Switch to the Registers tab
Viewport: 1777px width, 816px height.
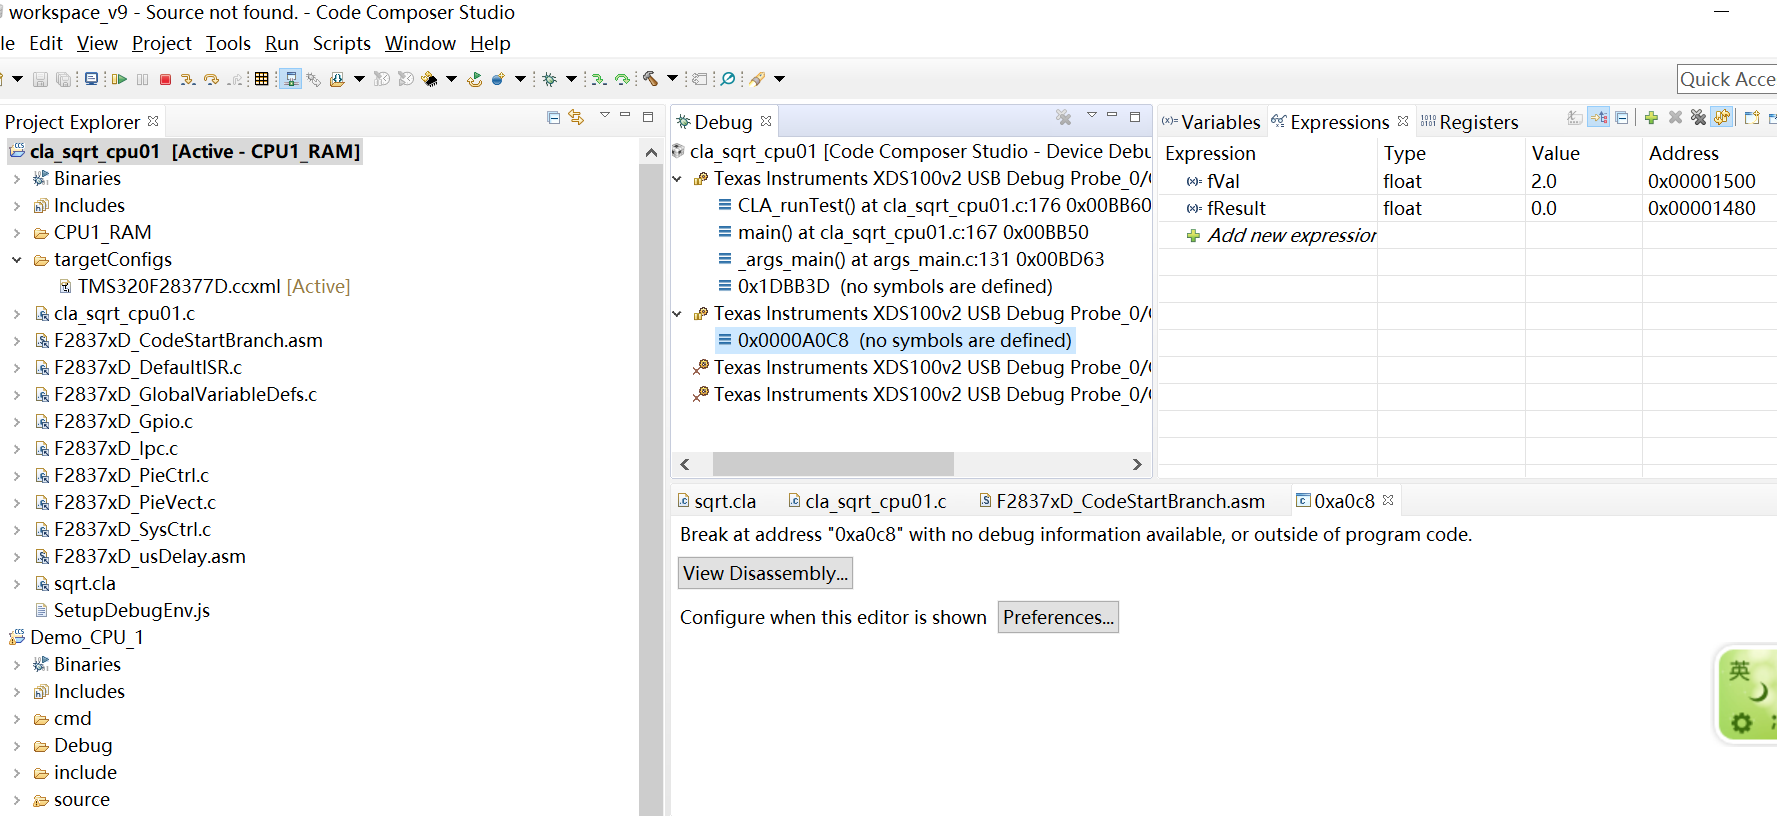(1469, 122)
